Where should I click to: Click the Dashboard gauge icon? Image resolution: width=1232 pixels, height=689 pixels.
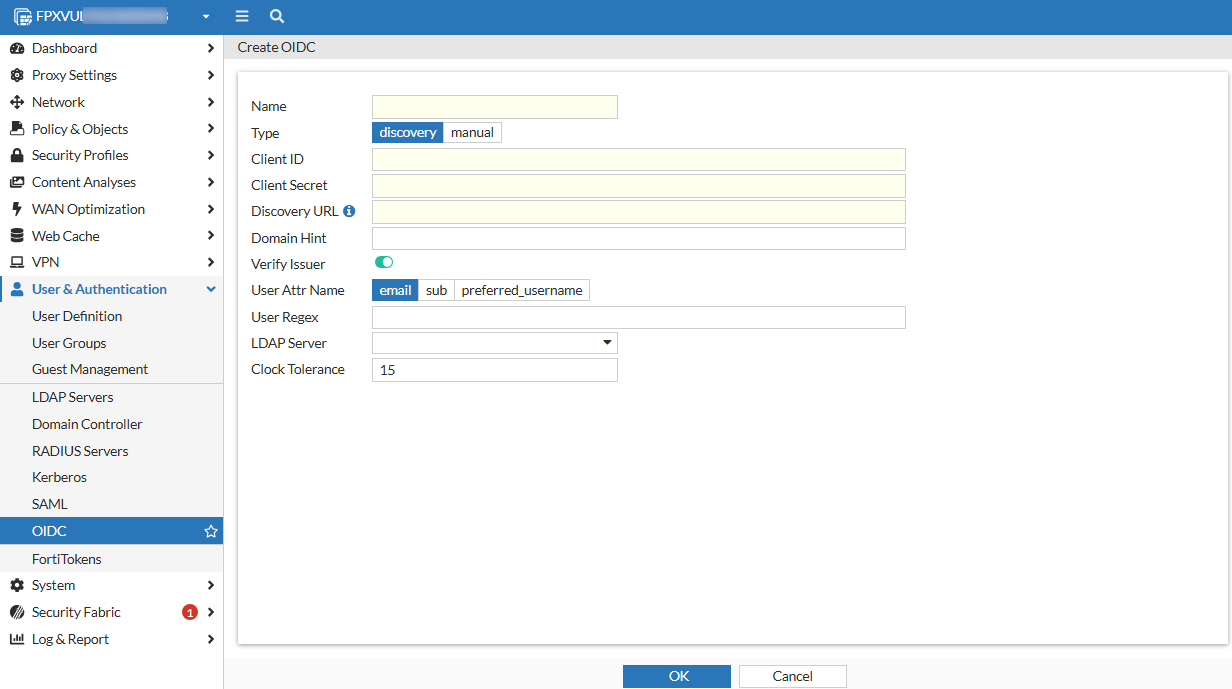[17, 48]
